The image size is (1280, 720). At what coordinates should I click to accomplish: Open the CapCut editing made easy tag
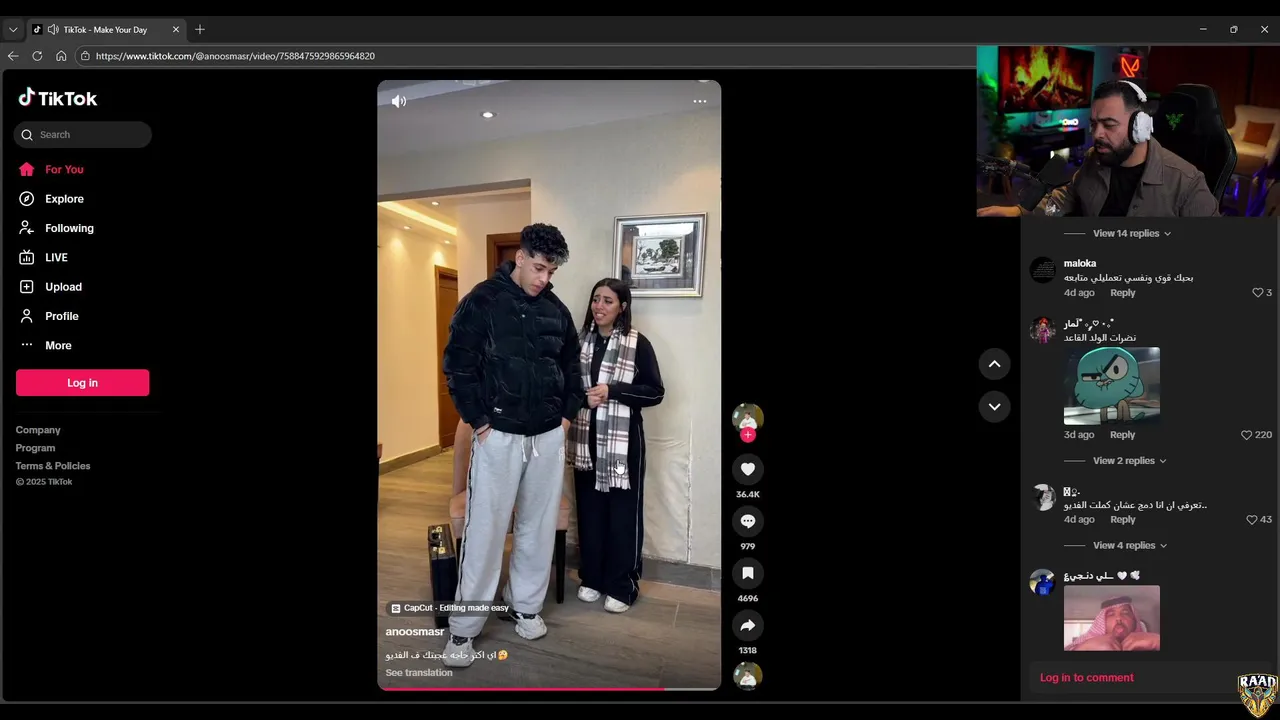pos(450,608)
